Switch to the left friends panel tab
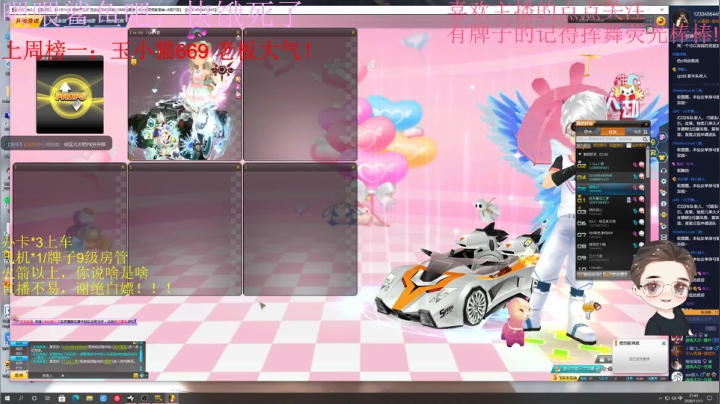The image size is (720, 404). tap(588, 132)
